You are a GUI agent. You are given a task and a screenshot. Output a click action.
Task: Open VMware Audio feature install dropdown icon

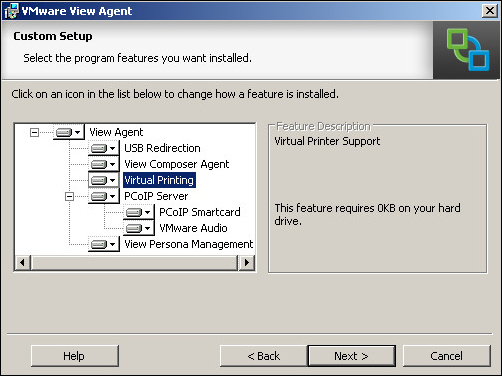pyautogui.click(x=139, y=228)
